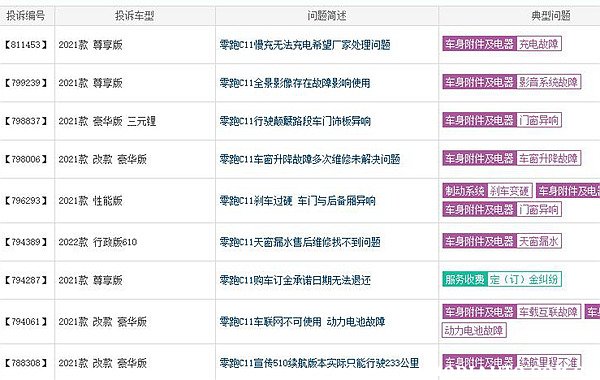Open complaint link 零跑C11车联网不可使用 动力电池故障

click(x=302, y=321)
